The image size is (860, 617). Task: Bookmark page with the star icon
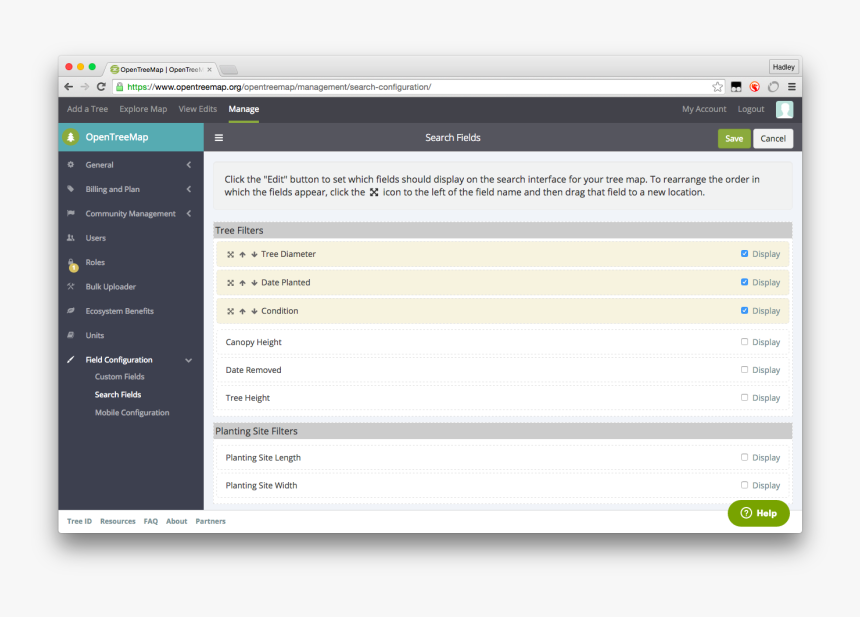click(x=717, y=87)
